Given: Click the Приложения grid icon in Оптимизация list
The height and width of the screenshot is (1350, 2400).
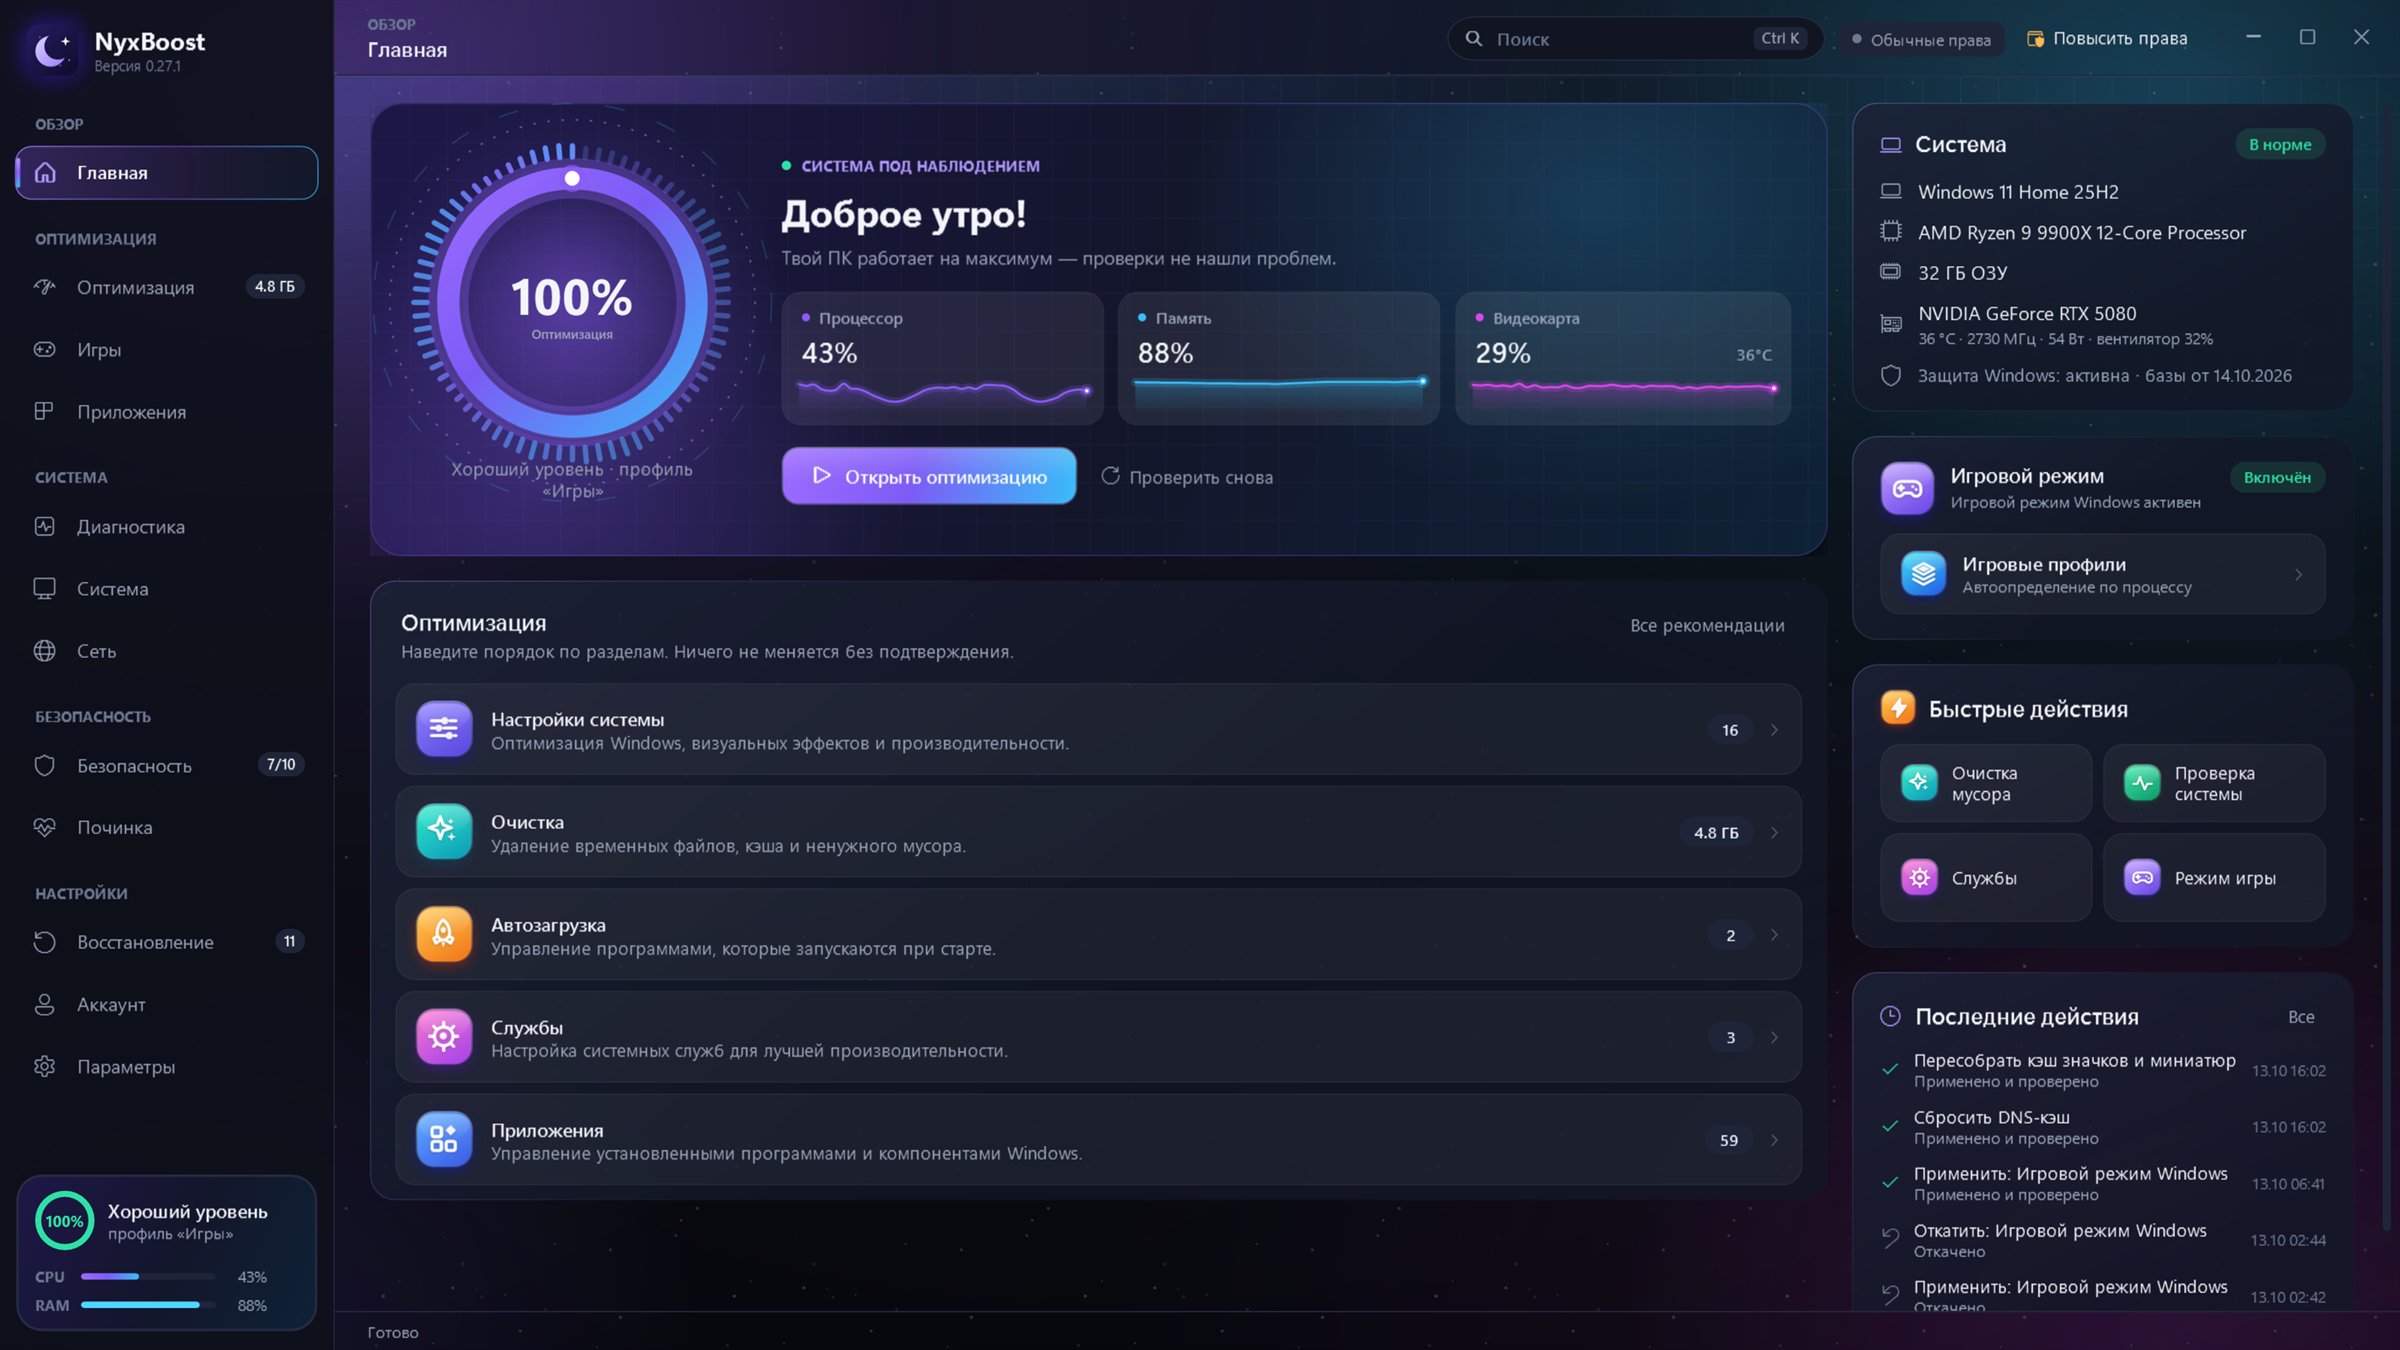Looking at the screenshot, I should pos(443,1139).
